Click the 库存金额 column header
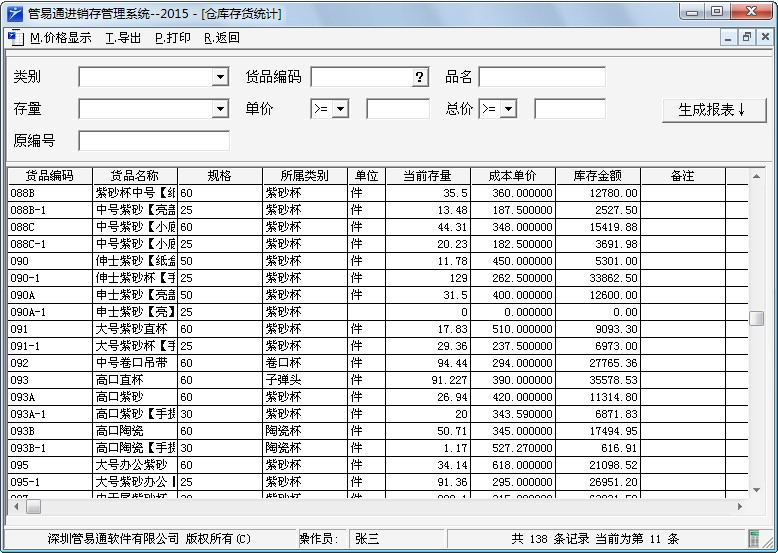The image size is (778, 553). [597, 176]
